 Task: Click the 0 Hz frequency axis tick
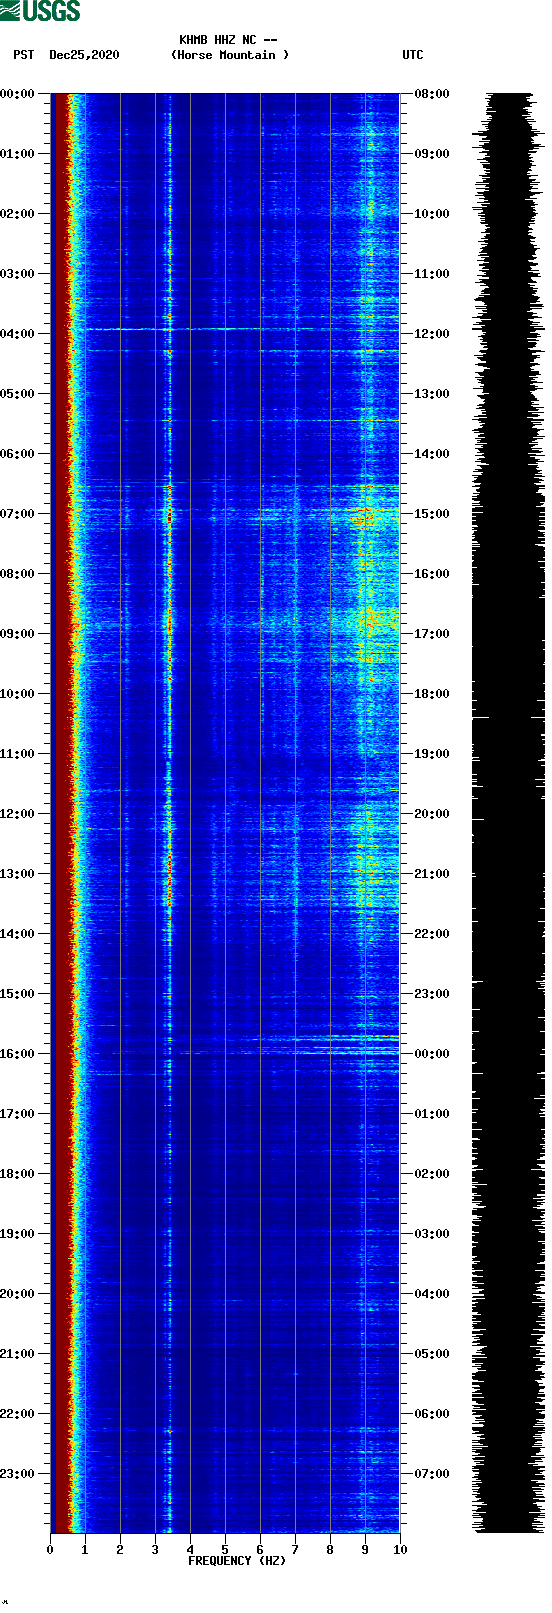point(50,1550)
